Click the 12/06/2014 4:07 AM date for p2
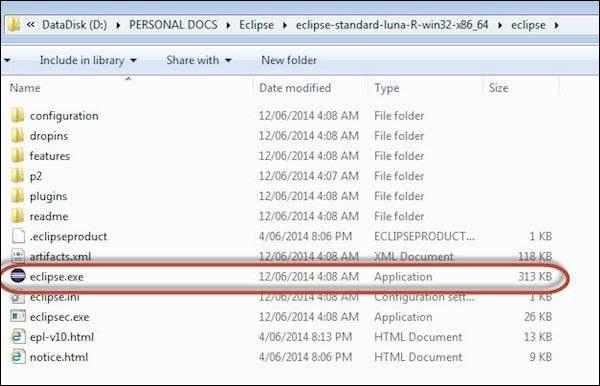Viewport: 600px width, 386px height. tap(308, 176)
